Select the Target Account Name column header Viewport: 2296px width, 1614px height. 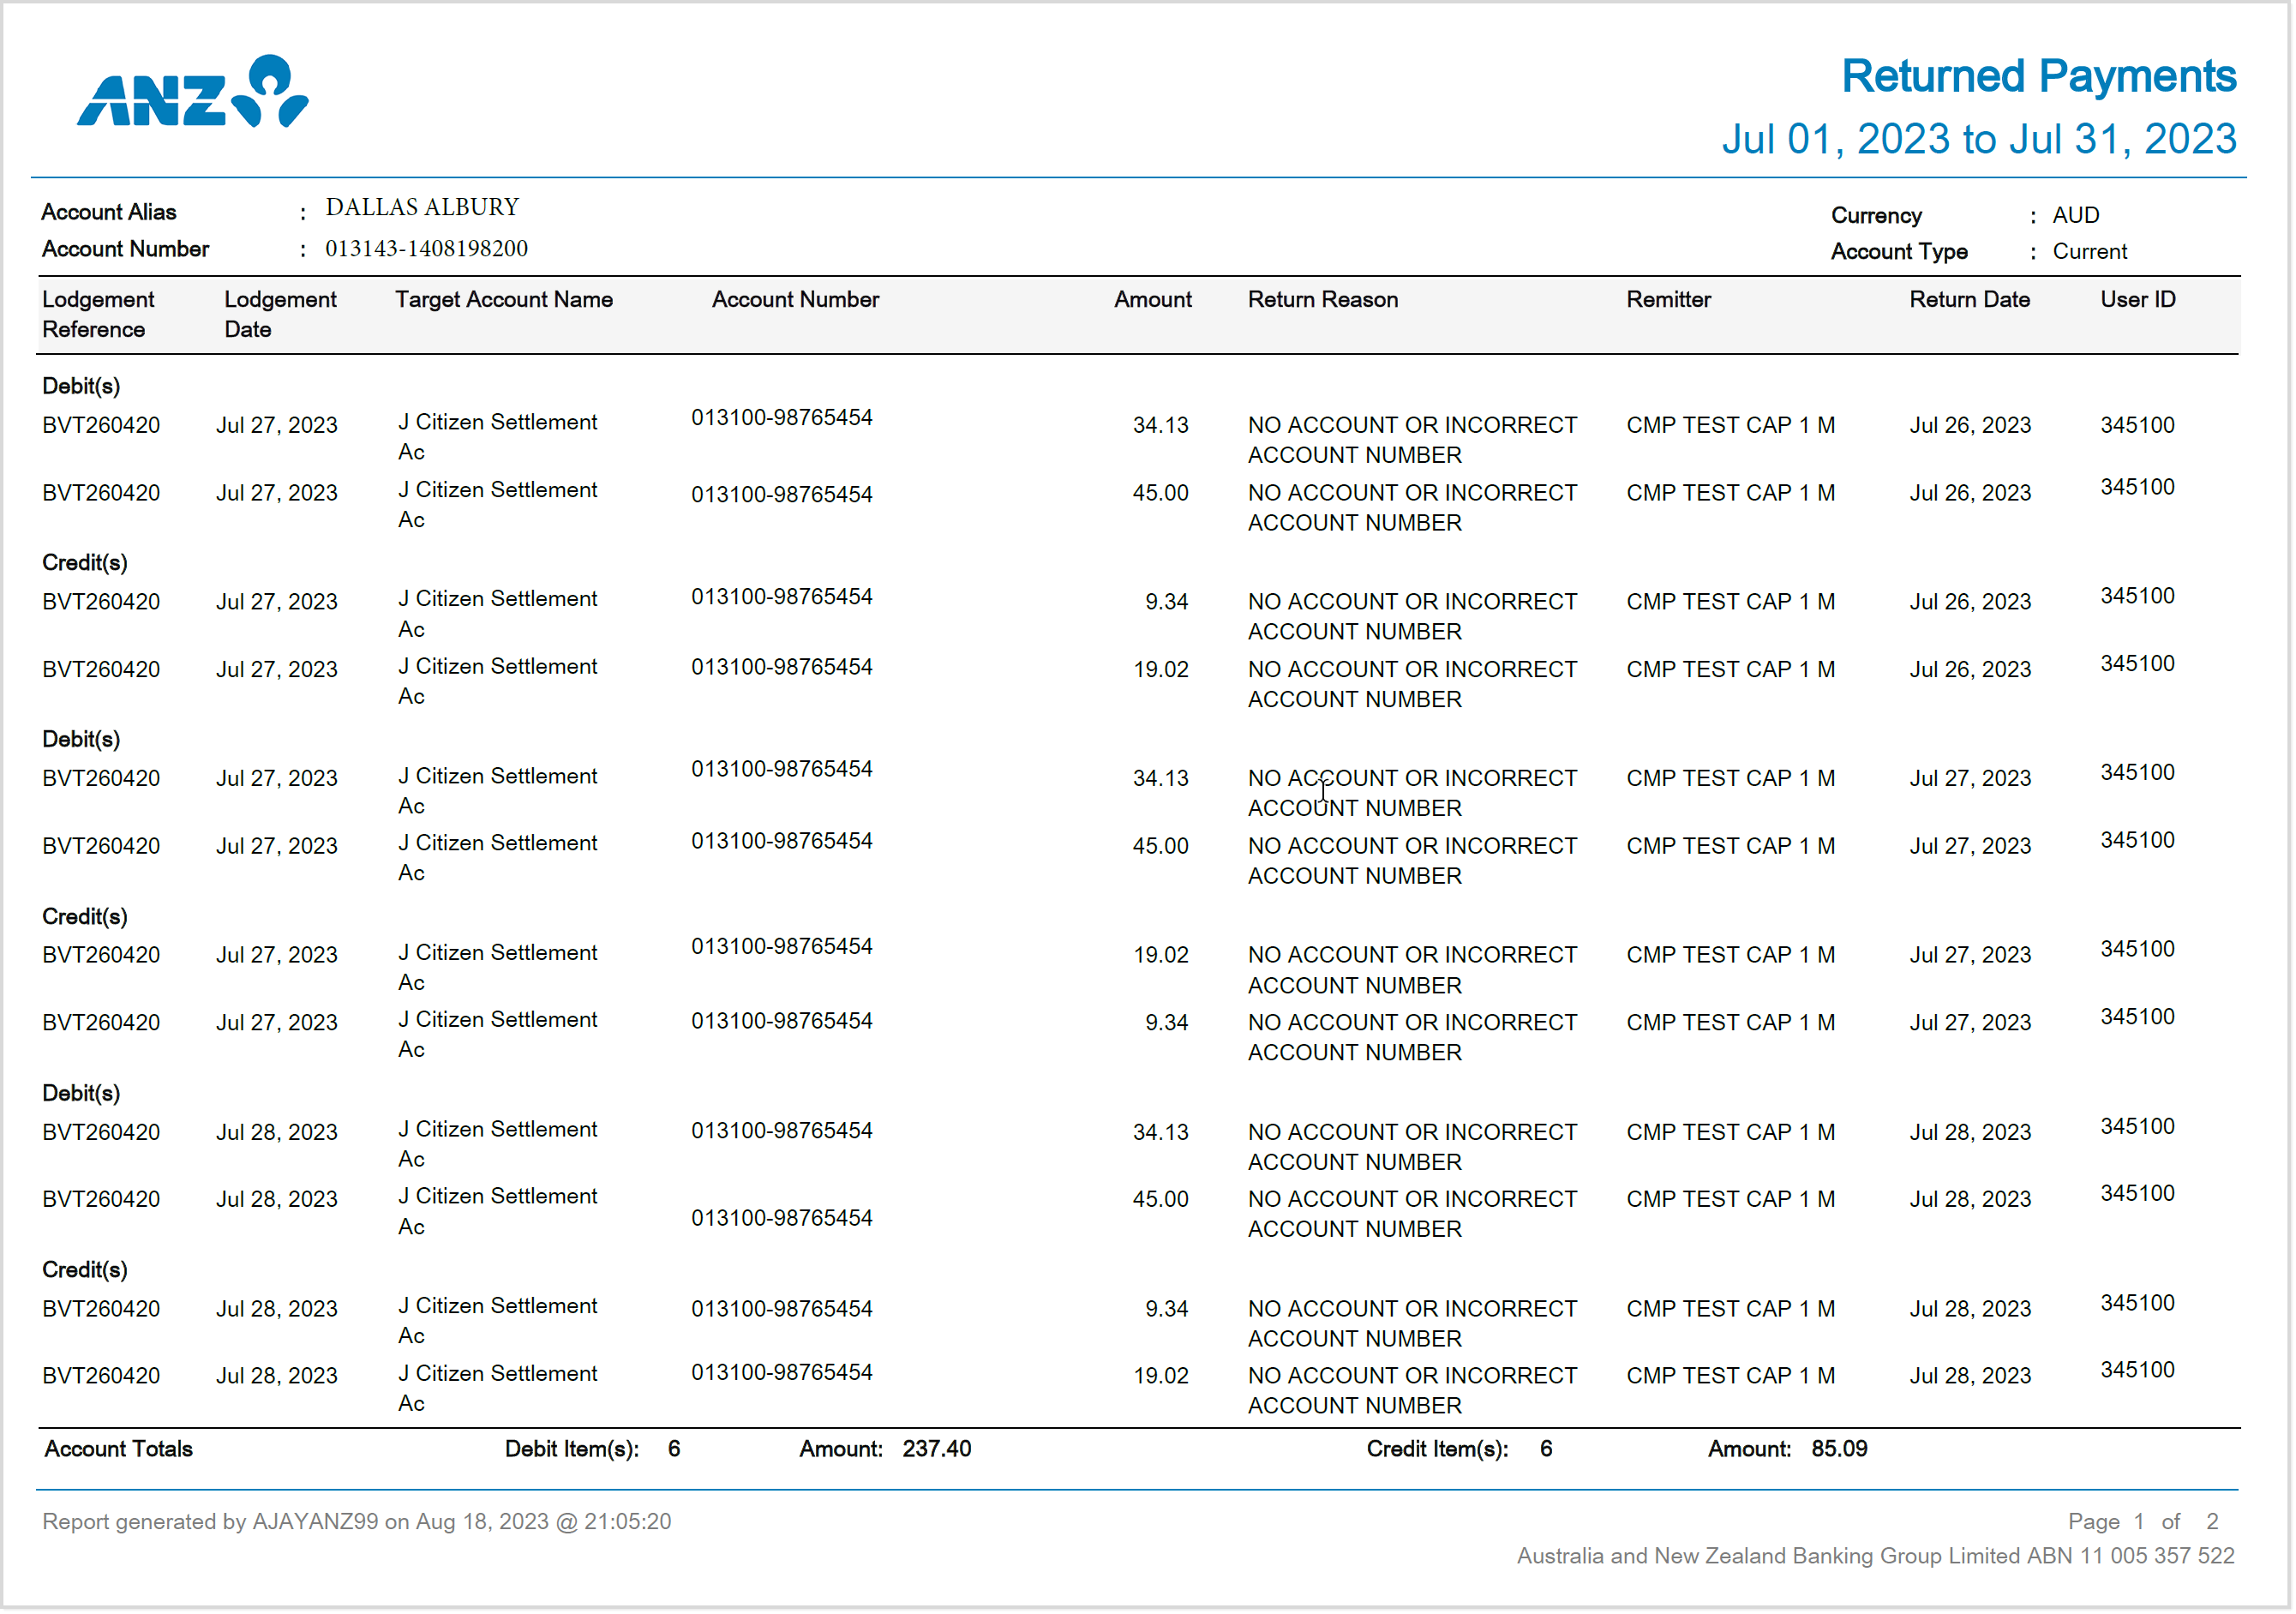coord(504,299)
